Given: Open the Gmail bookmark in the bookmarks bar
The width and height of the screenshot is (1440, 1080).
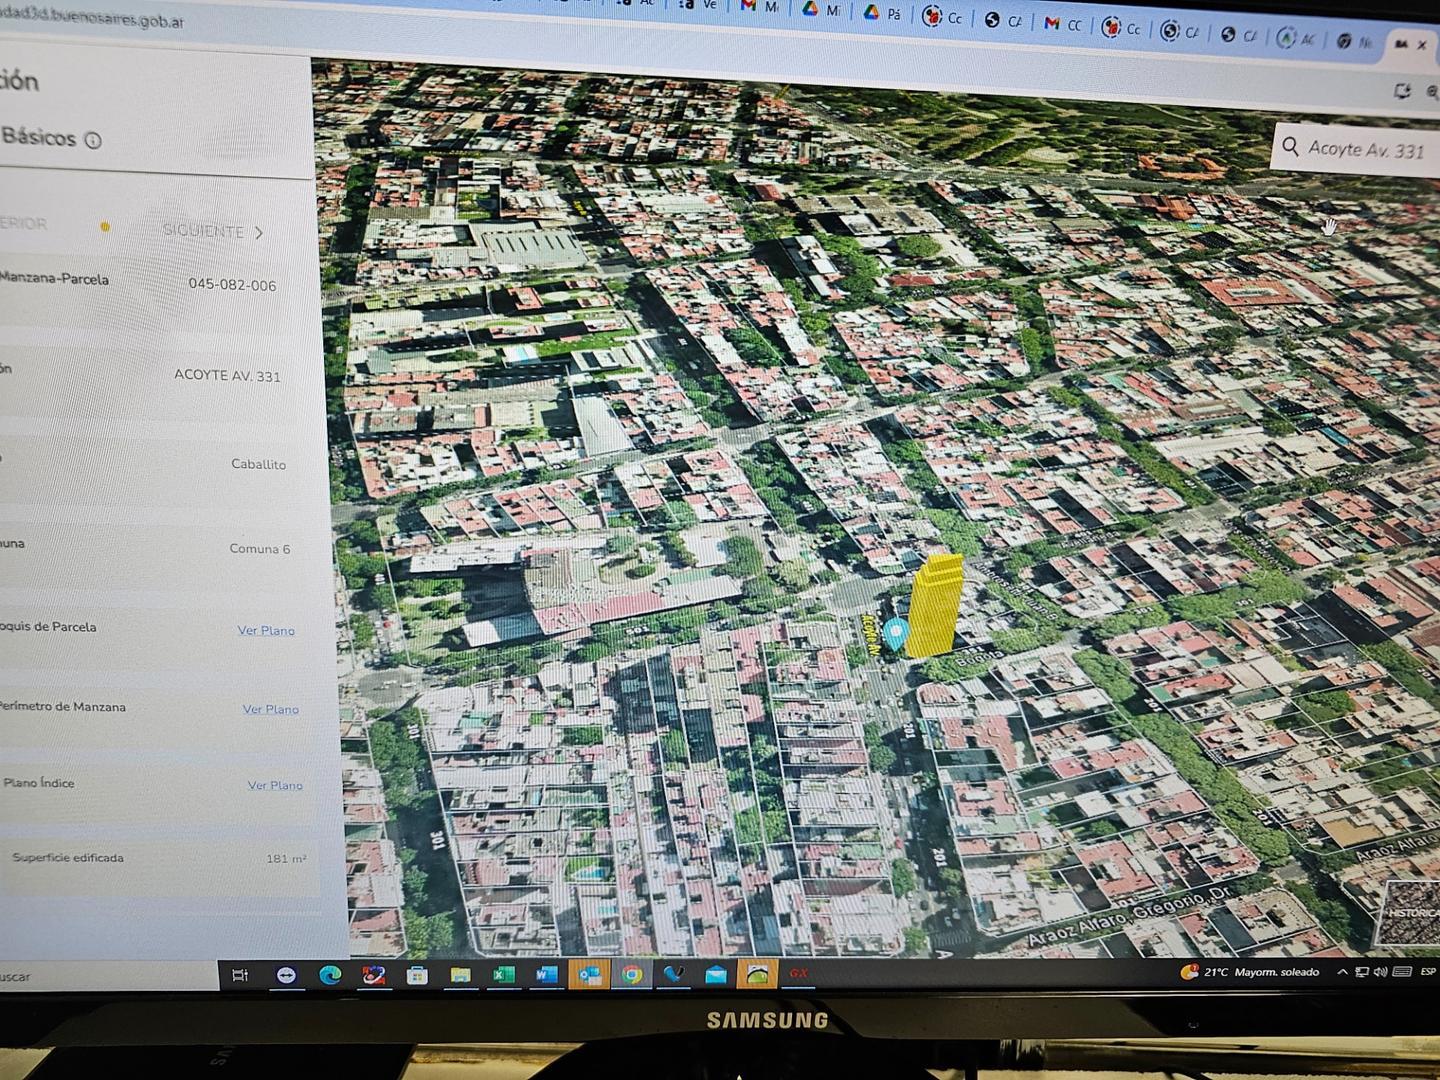Looking at the screenshot, I should click(x=747, y=8).
